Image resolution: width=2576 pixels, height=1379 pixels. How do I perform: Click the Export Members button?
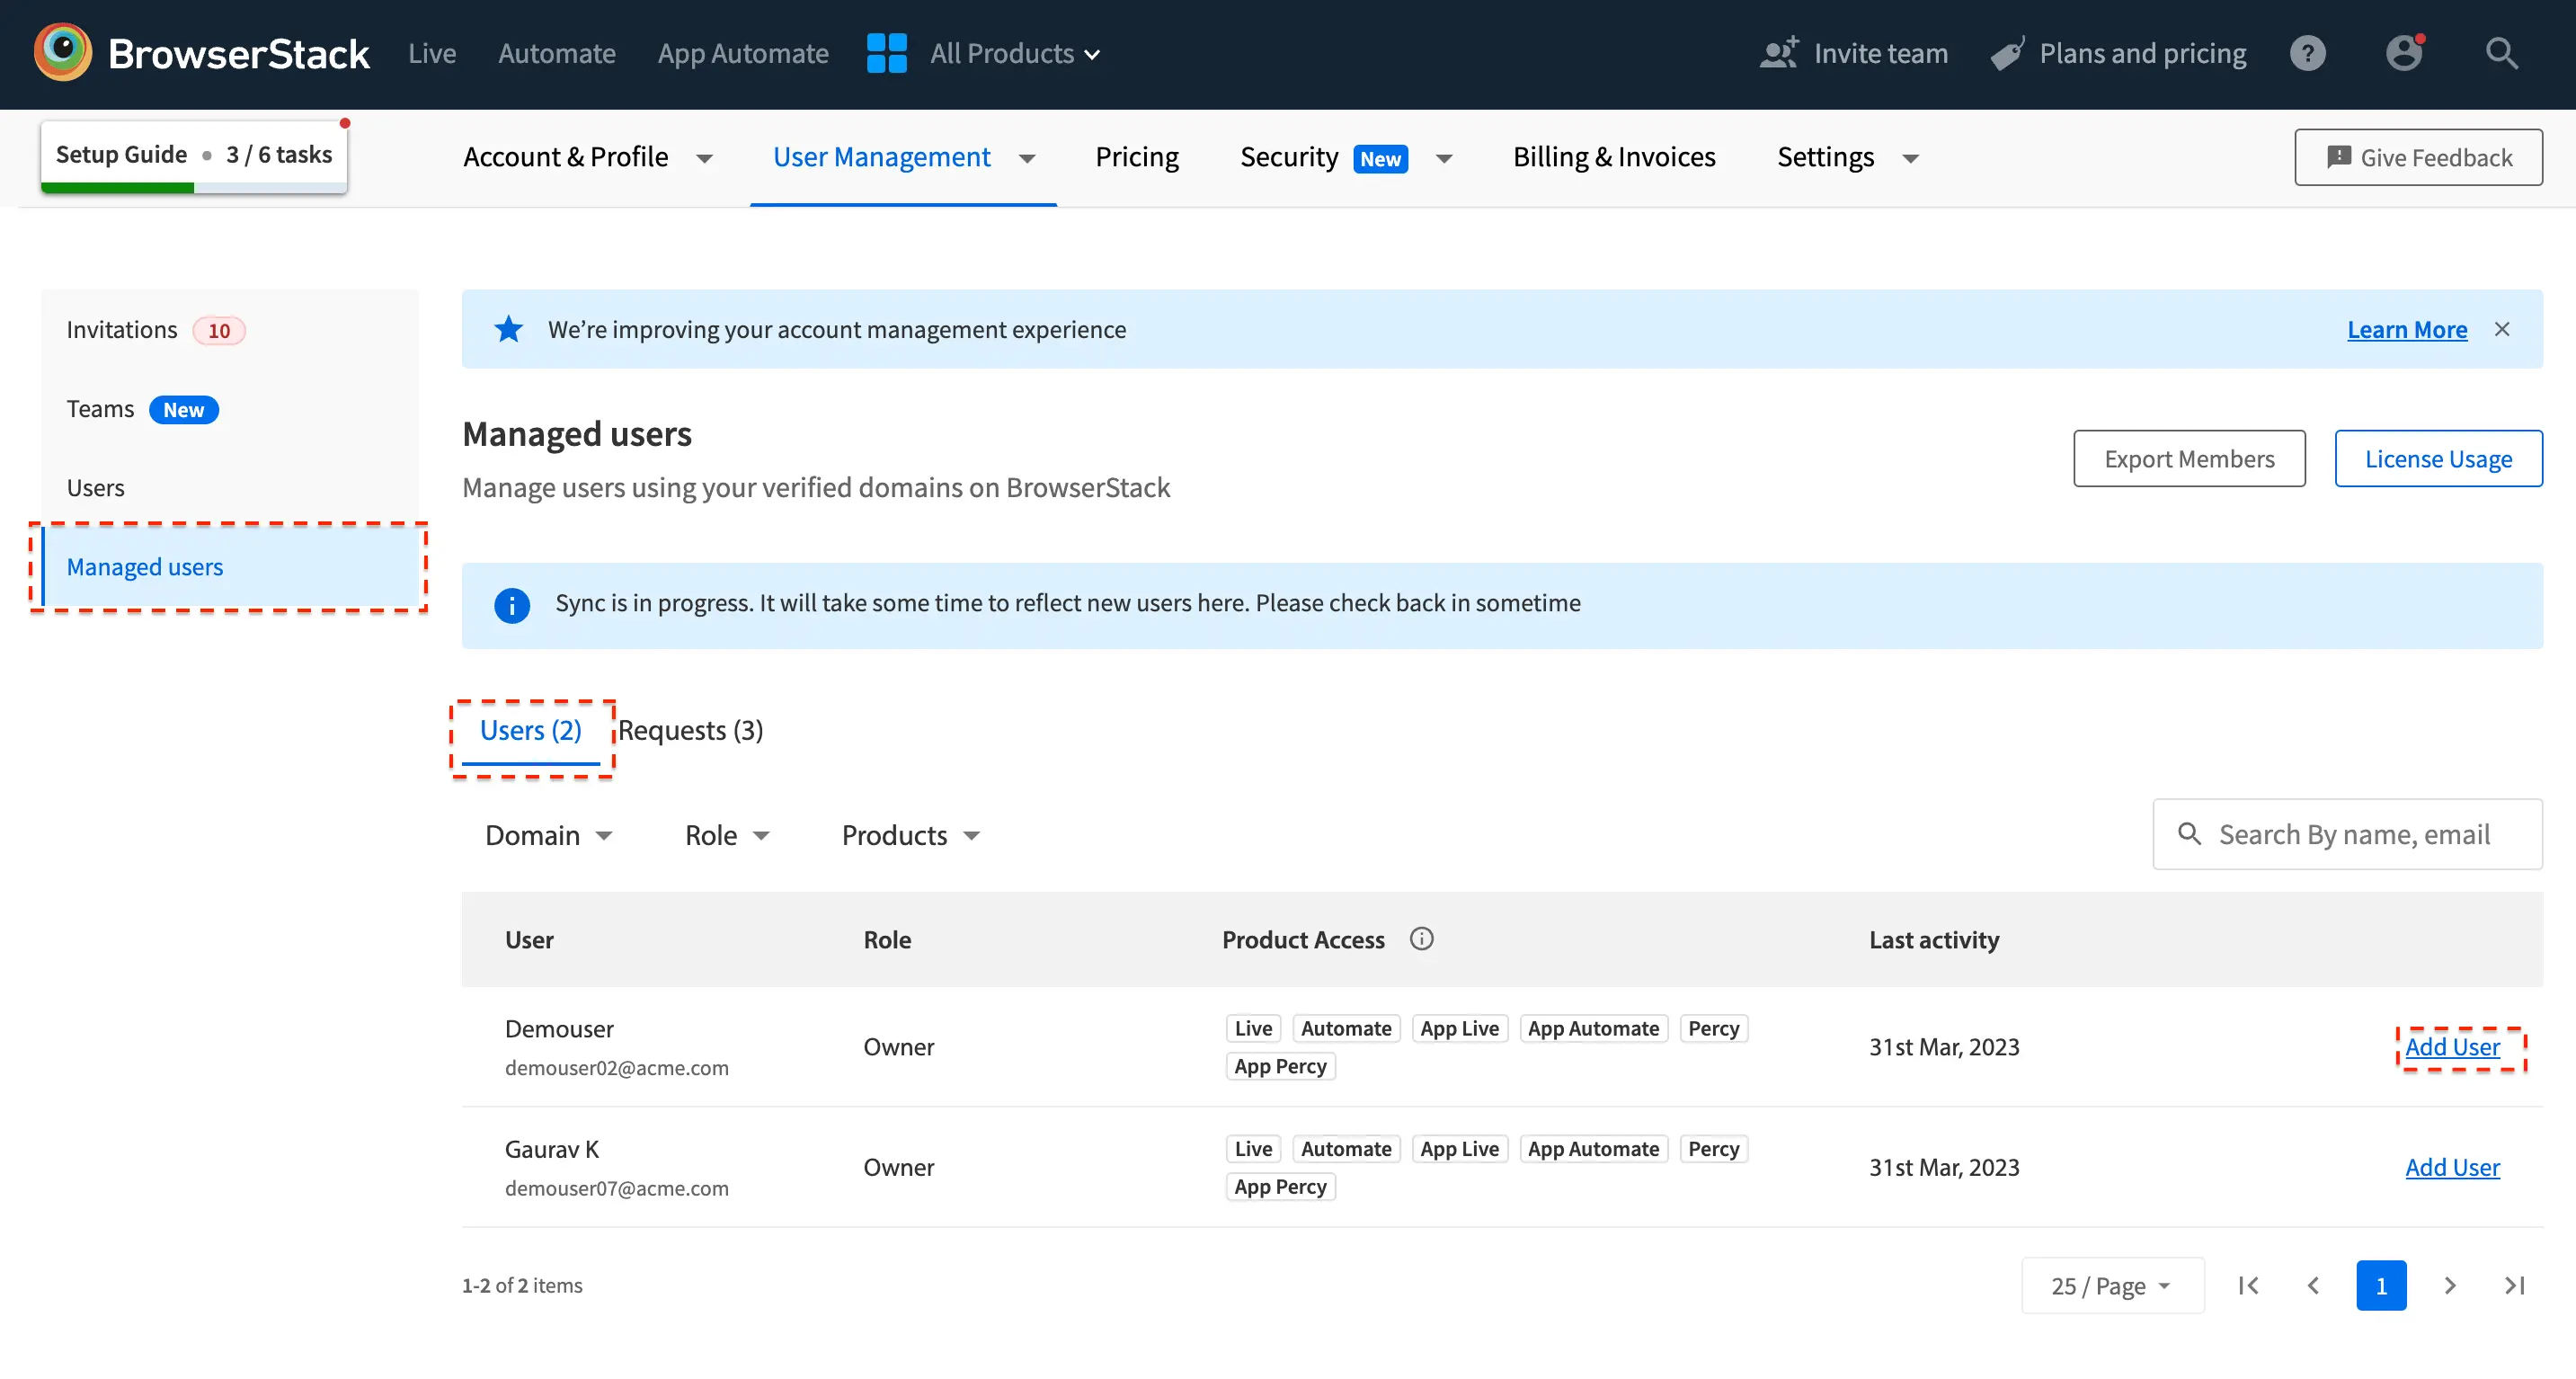point(2188,458)
